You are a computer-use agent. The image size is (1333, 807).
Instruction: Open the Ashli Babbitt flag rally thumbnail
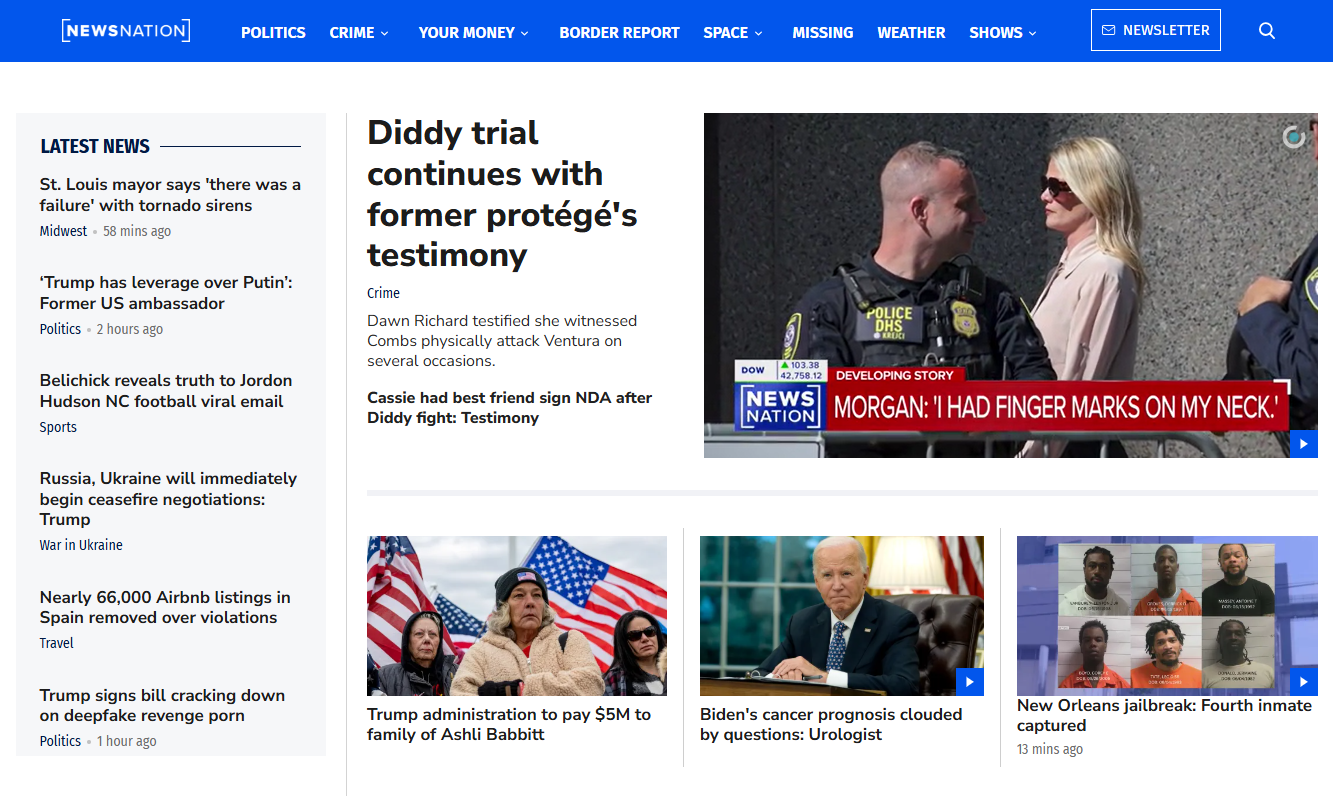(x=517, y=616)
